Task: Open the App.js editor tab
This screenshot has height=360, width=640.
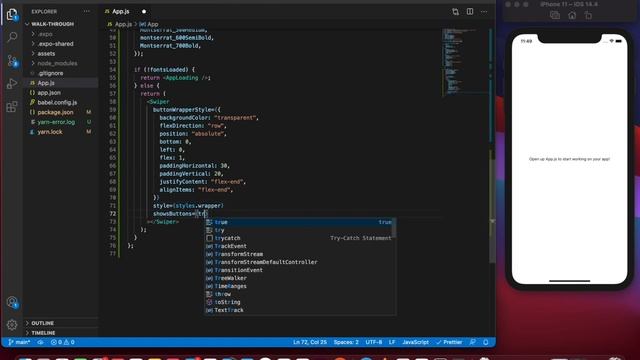Action: 121,11
